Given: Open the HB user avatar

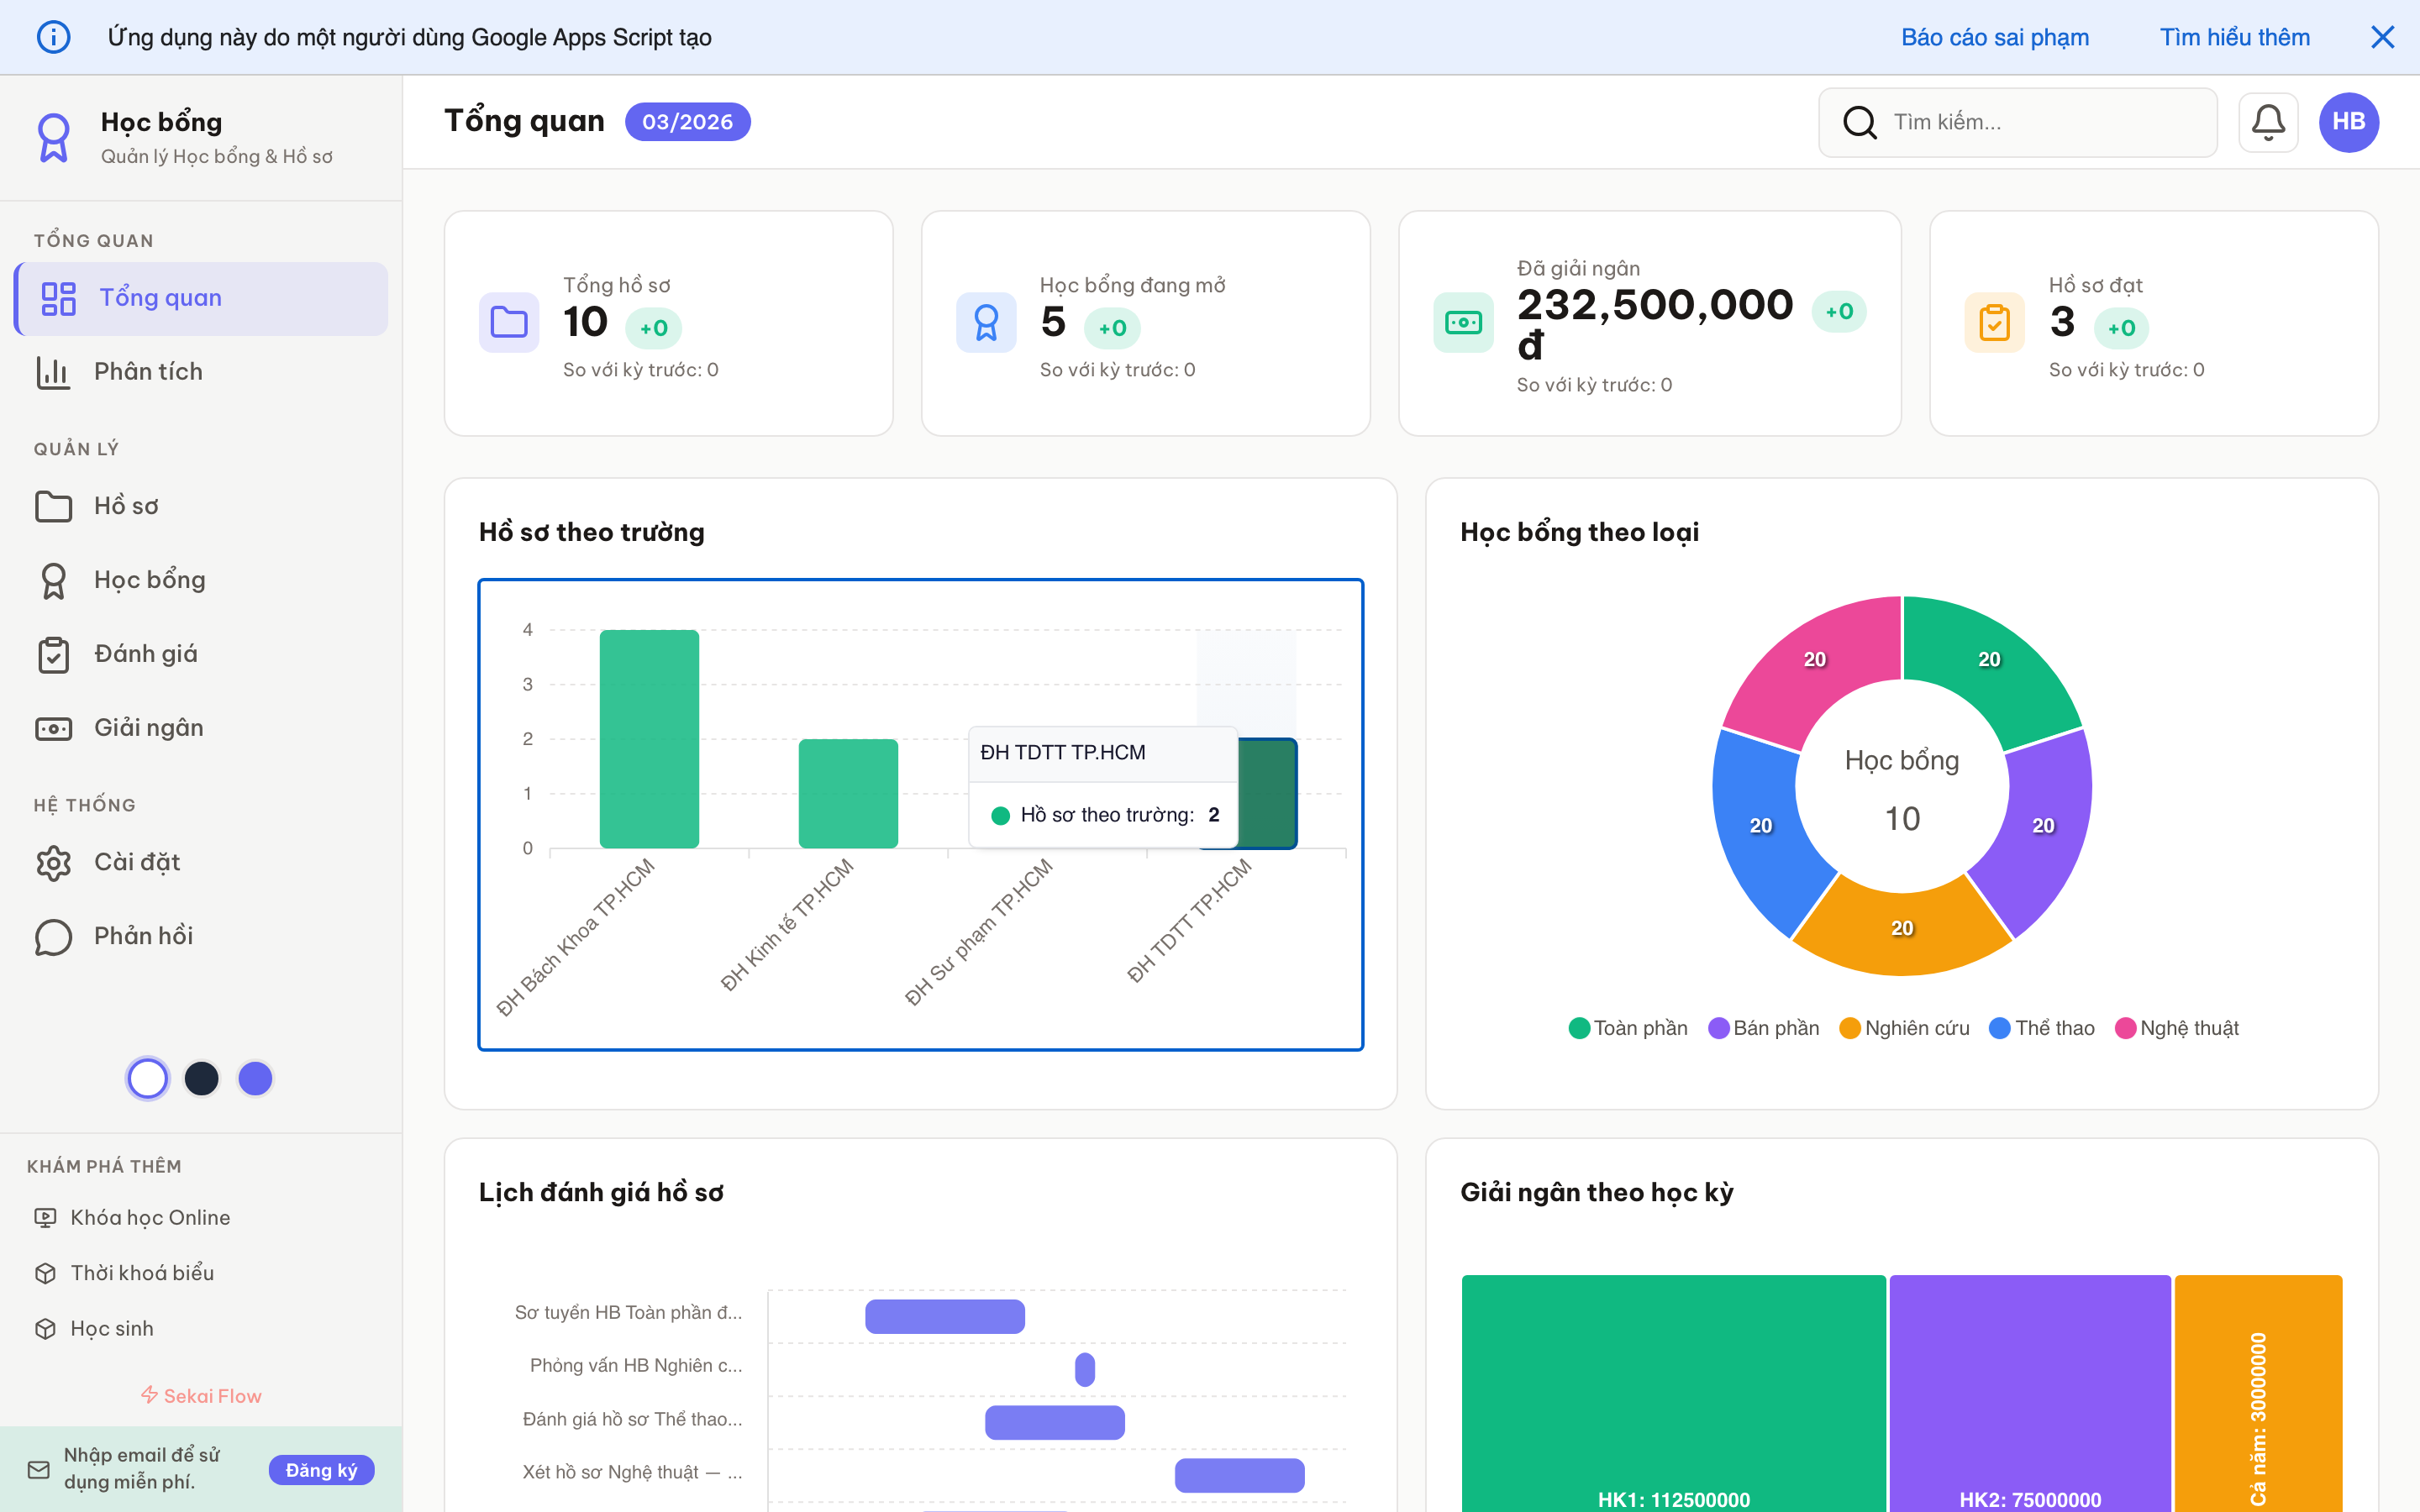Looking at the screenshot, I should click(2348, 122).
